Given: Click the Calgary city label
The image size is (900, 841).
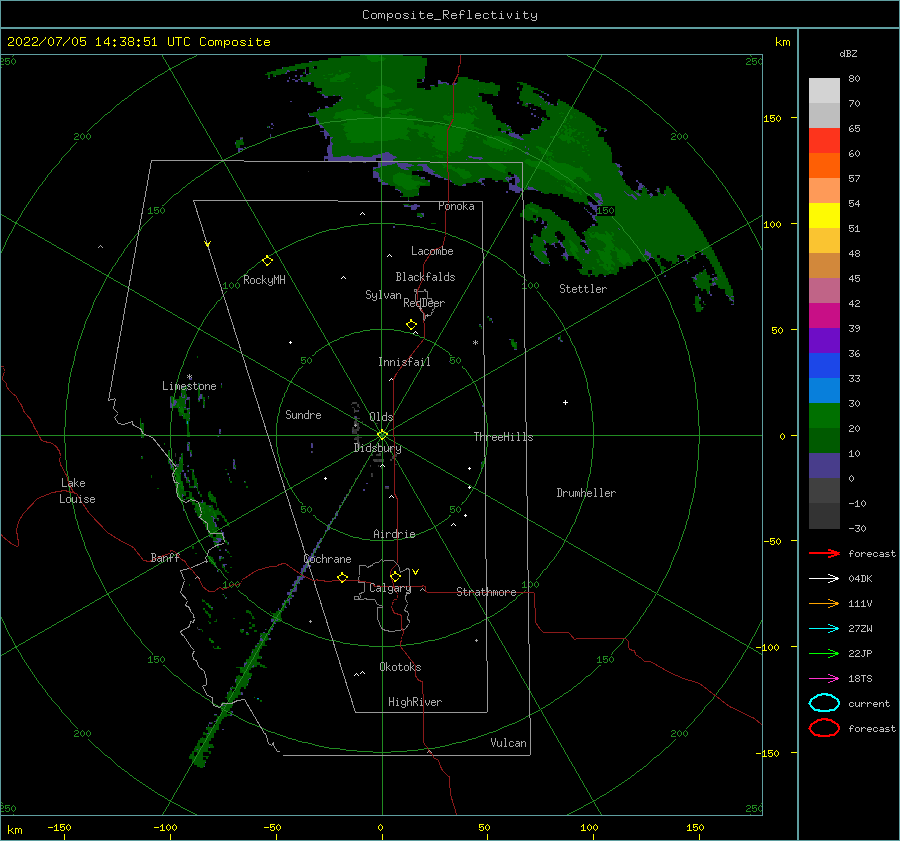Looking at the screenshot, I should [390, 588].
